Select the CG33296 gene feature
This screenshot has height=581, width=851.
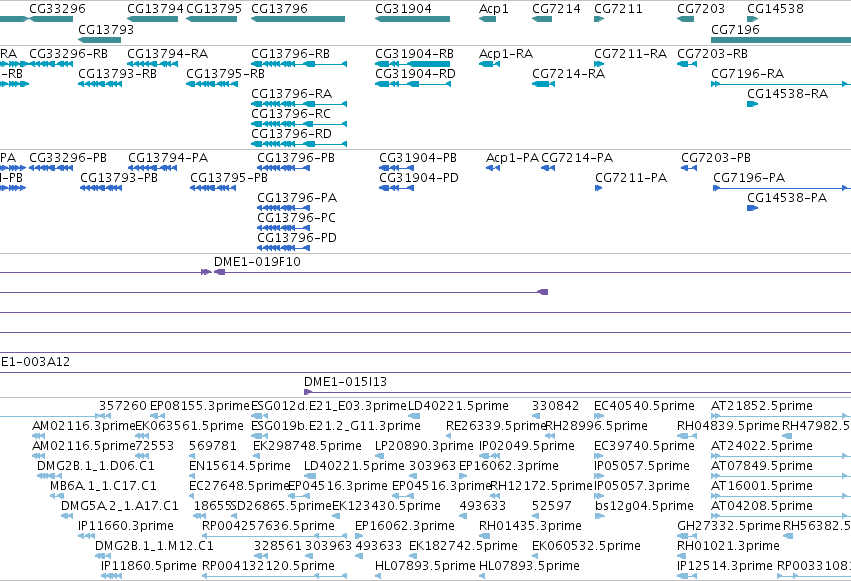[x=51, y=19]
